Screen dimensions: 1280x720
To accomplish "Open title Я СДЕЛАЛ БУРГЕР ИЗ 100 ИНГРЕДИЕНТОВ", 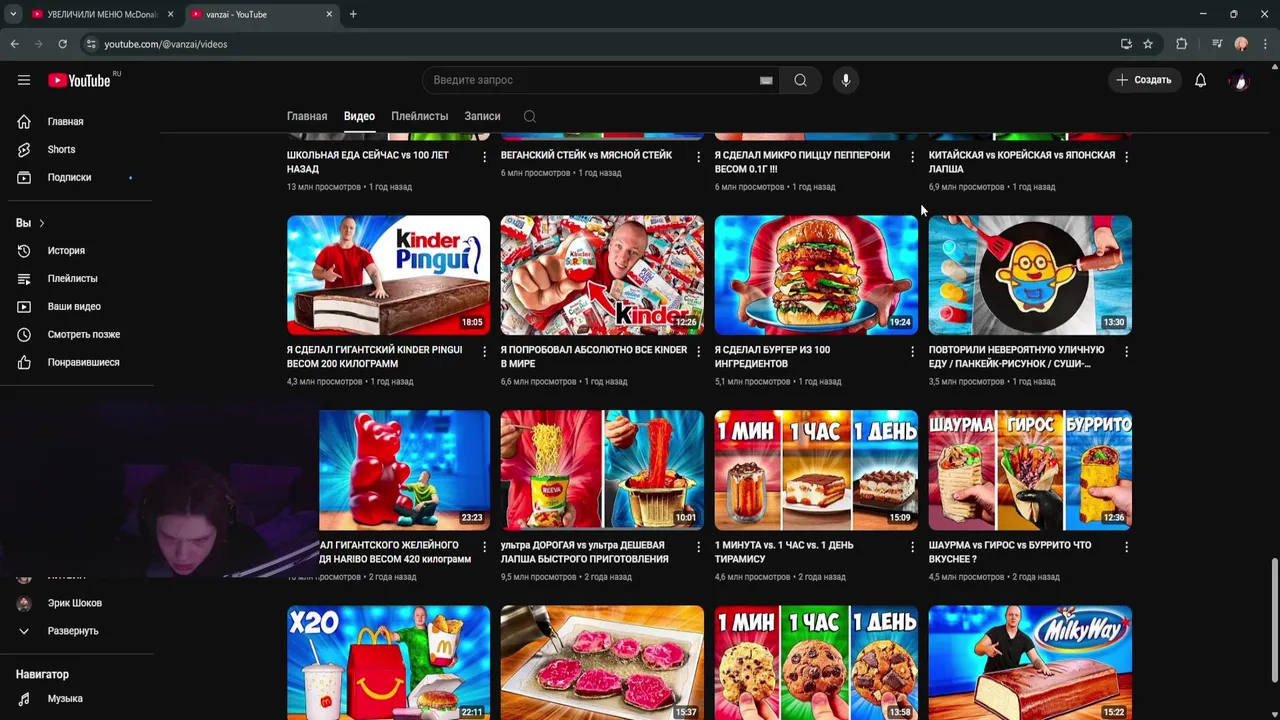I will coord(772,357).
